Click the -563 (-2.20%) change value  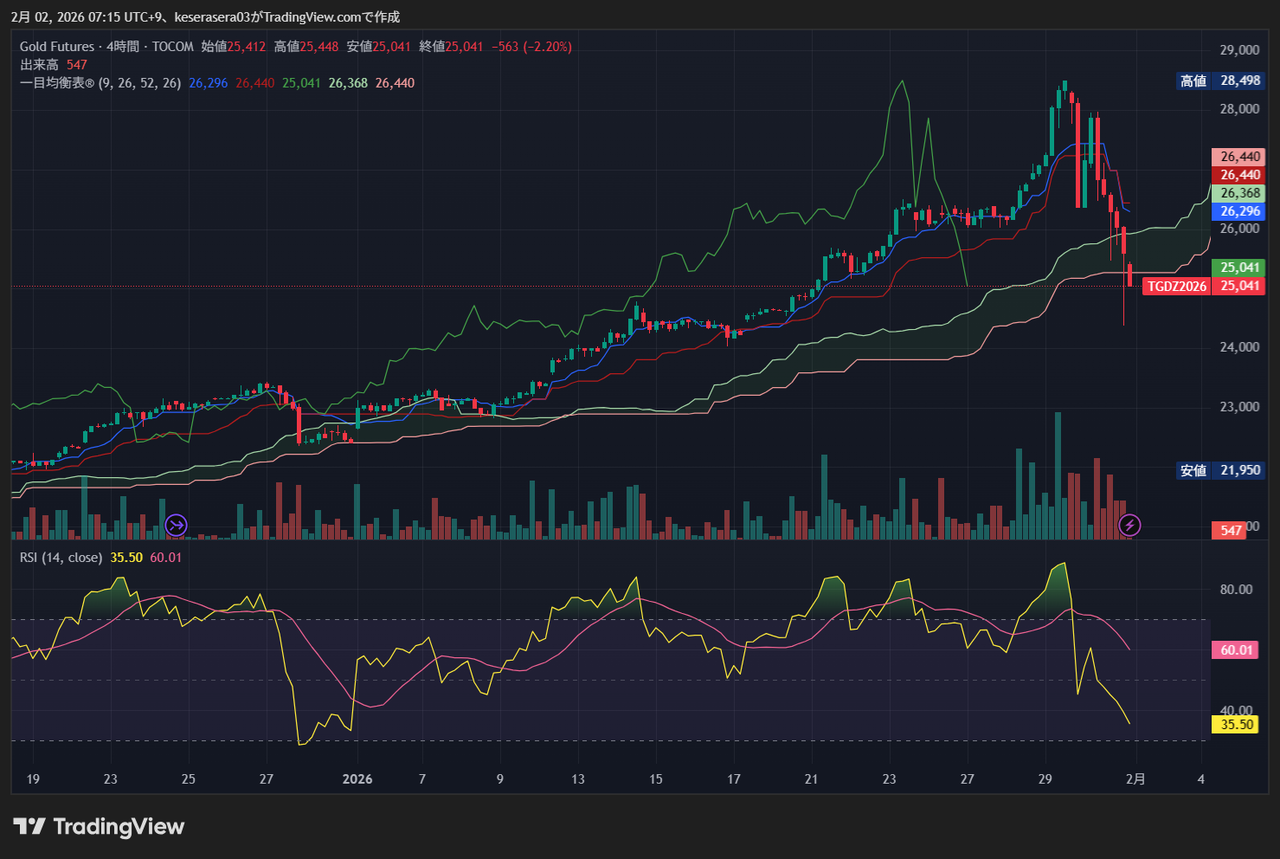(531, 46)
